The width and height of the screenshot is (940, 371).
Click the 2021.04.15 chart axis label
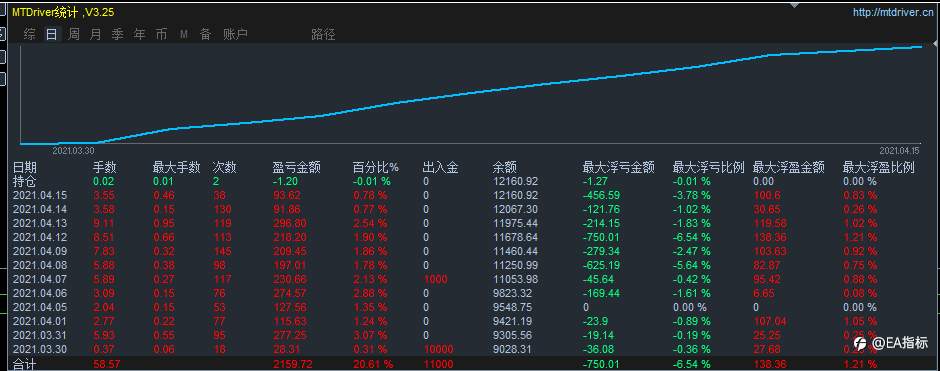point(899,150)
